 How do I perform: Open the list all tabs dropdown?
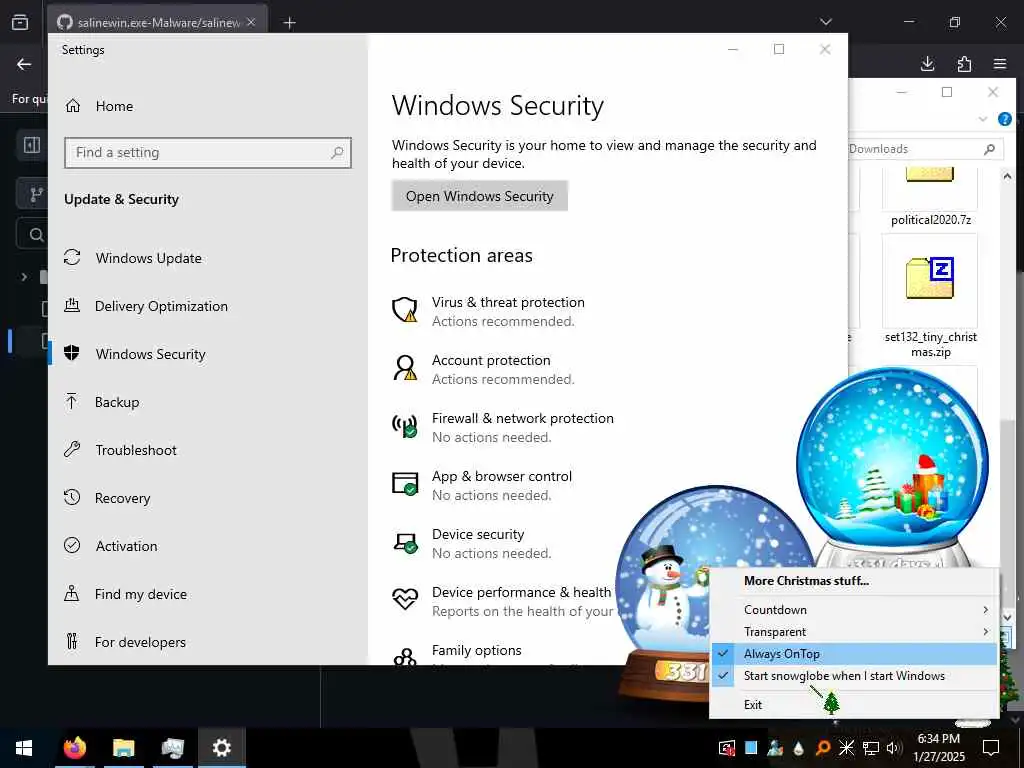pyautogui.click(x=826, y=22)
